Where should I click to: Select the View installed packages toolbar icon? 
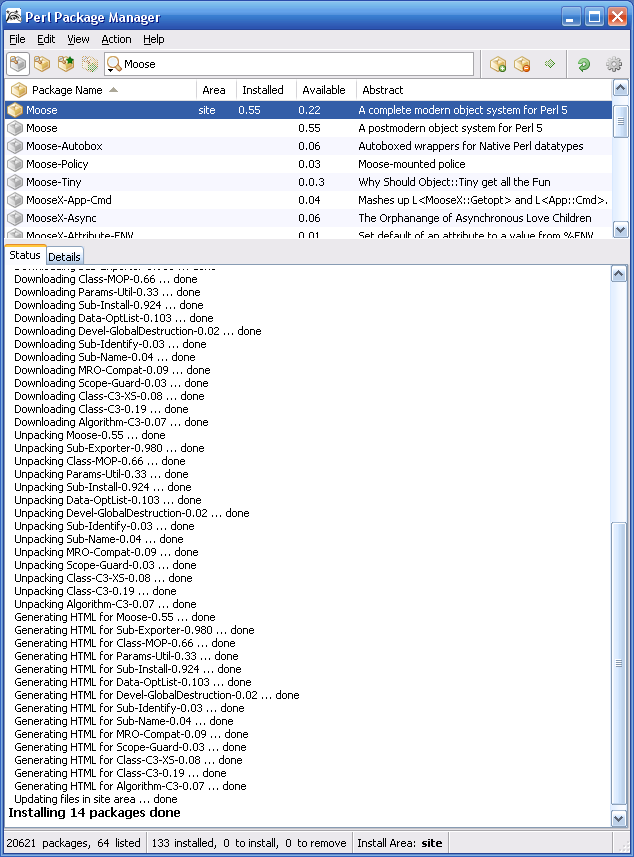(42, 64)
